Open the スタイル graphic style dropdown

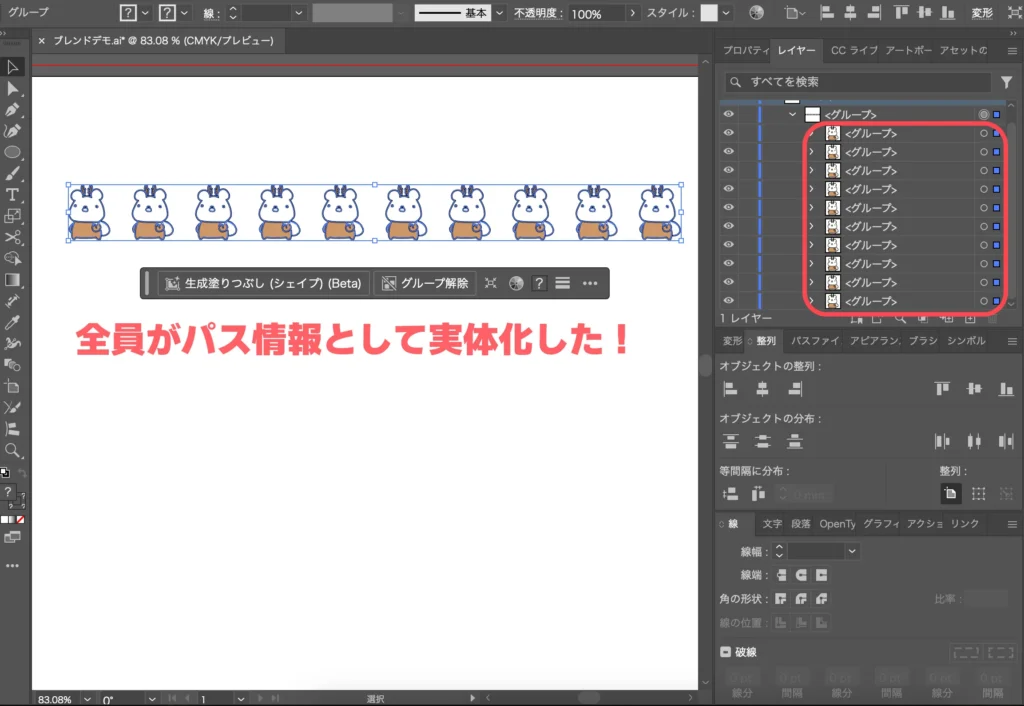click(x=727, y=14)
